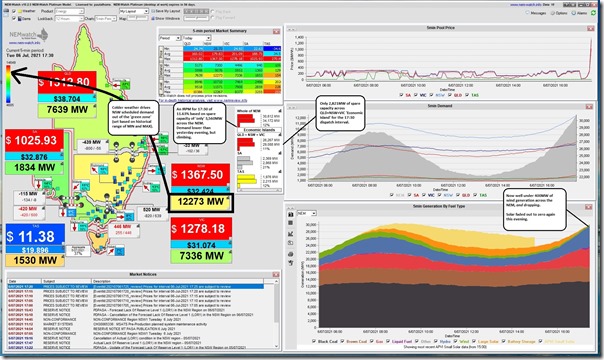Click the SA price box $1025.93
The width and height of the screenshot is (604, 360).
pos(34,141)
